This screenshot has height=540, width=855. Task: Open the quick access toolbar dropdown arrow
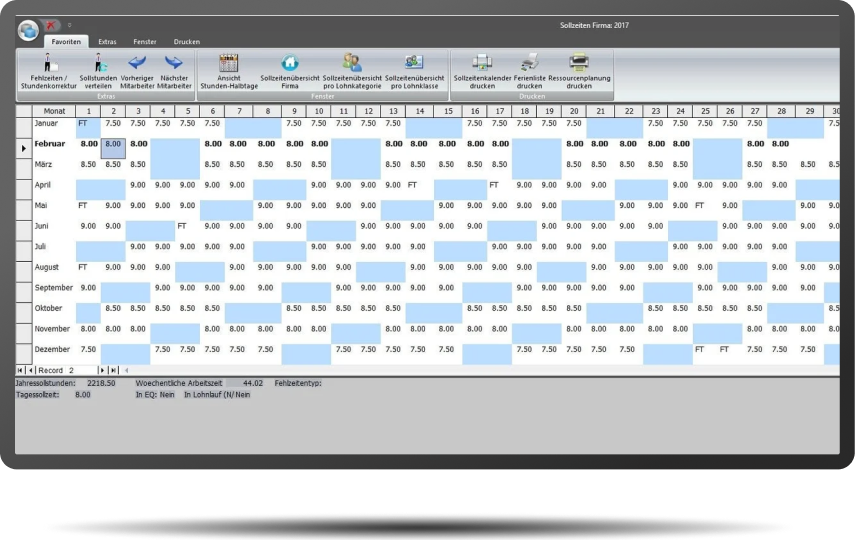69,25
